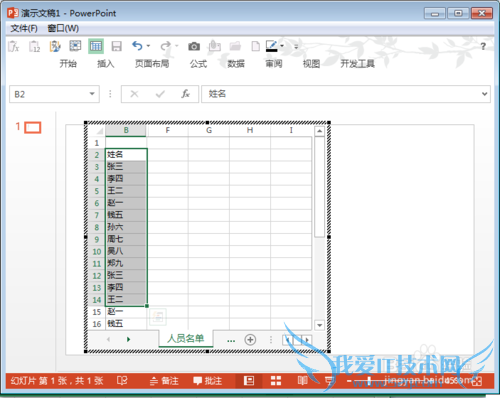Viewport: 500px width, 398px height.
Task: Select slide 1 thumbnail
Action: [x=33, y=127]
